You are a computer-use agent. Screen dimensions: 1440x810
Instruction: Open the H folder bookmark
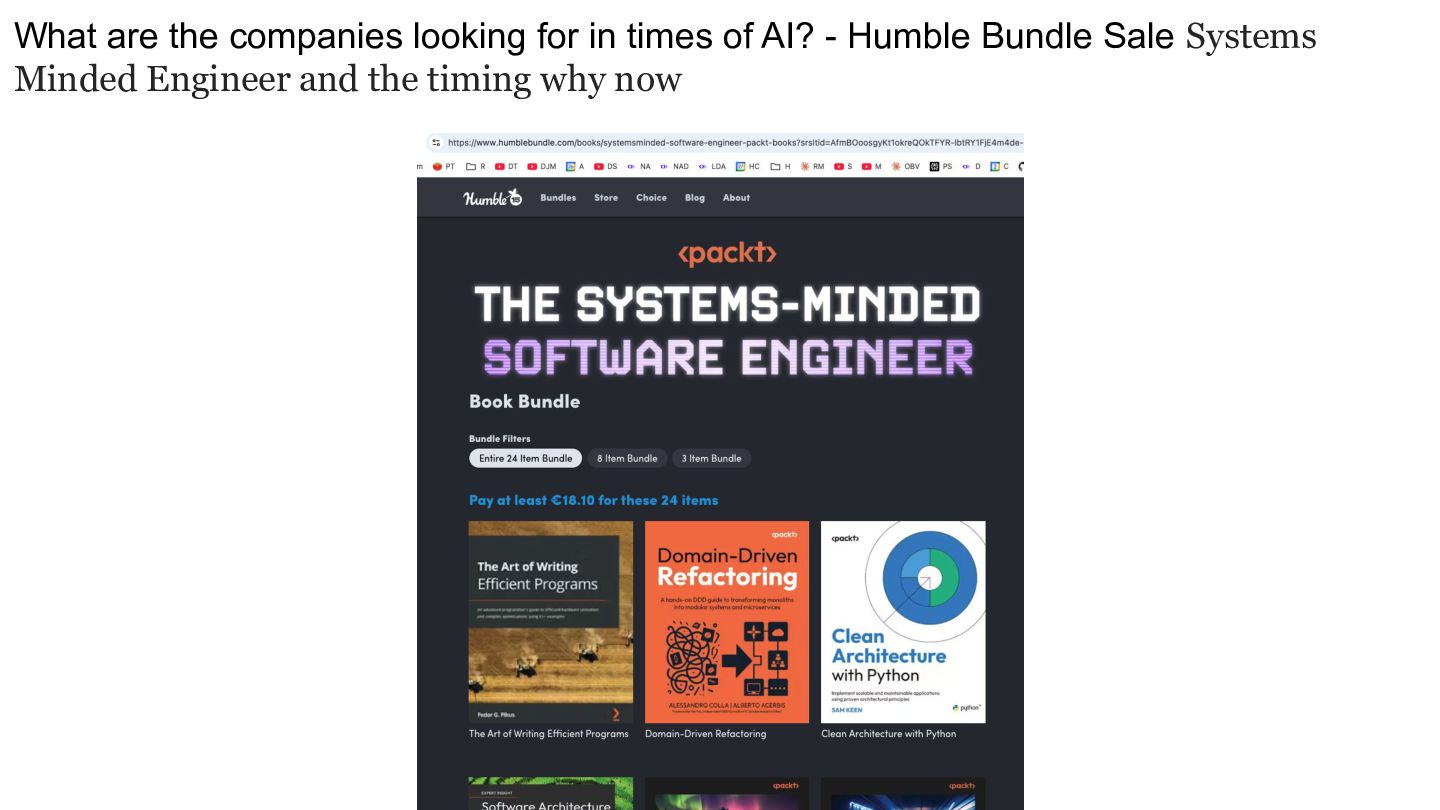click(780, 167)
